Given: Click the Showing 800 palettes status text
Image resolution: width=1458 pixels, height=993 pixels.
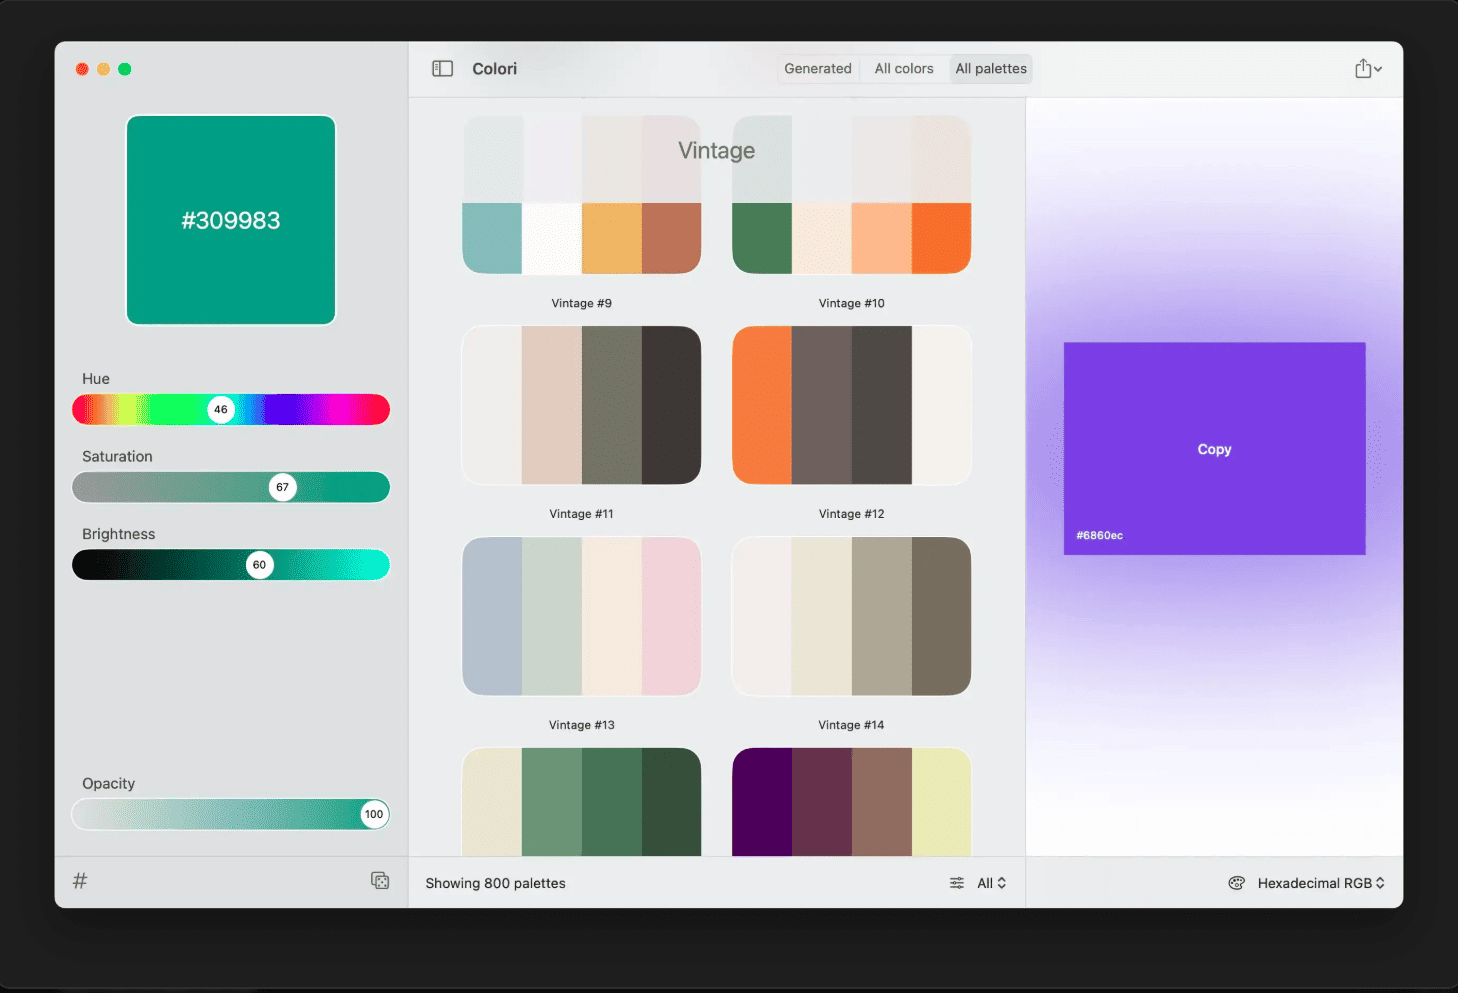Looking at the screenshot, I should pos(495,883).
